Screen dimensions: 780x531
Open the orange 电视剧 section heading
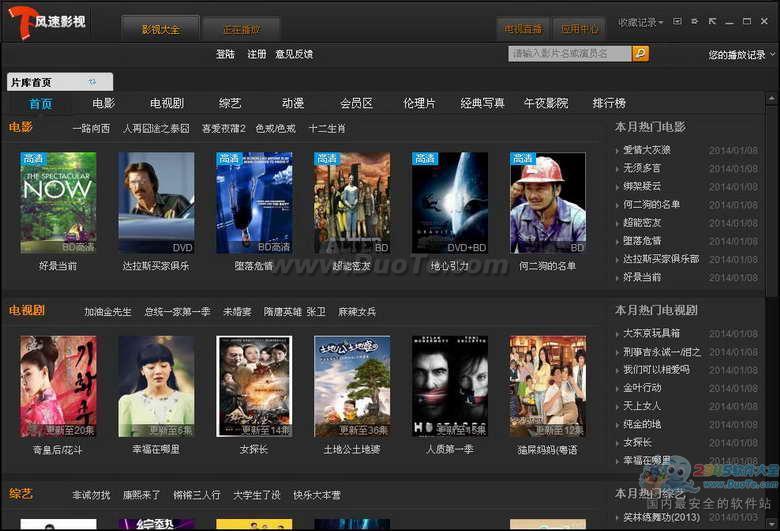pyautogui.click(x=26, y=311)
